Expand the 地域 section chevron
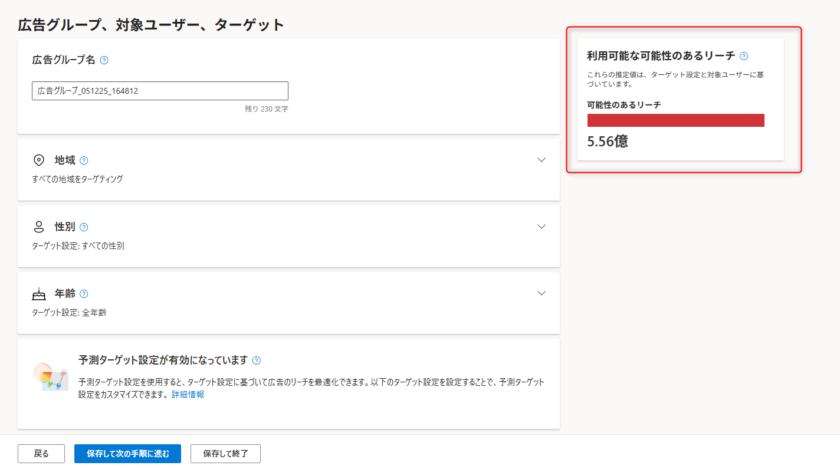 click(541, 160)
